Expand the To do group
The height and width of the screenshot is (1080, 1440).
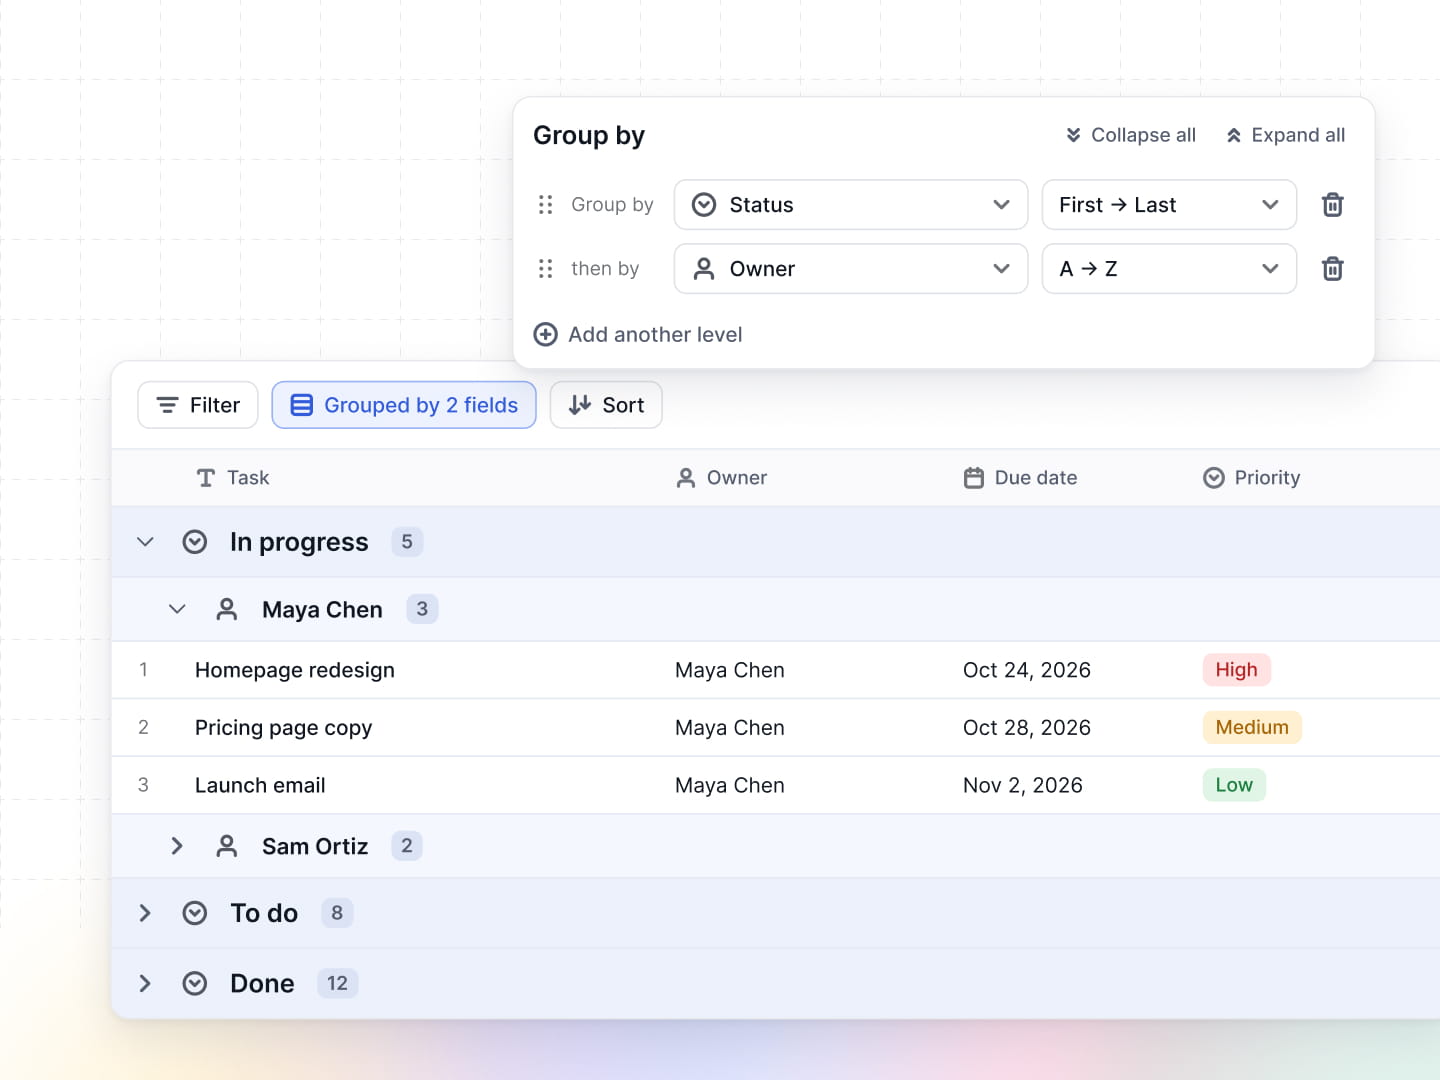click(x=145, y=913)
